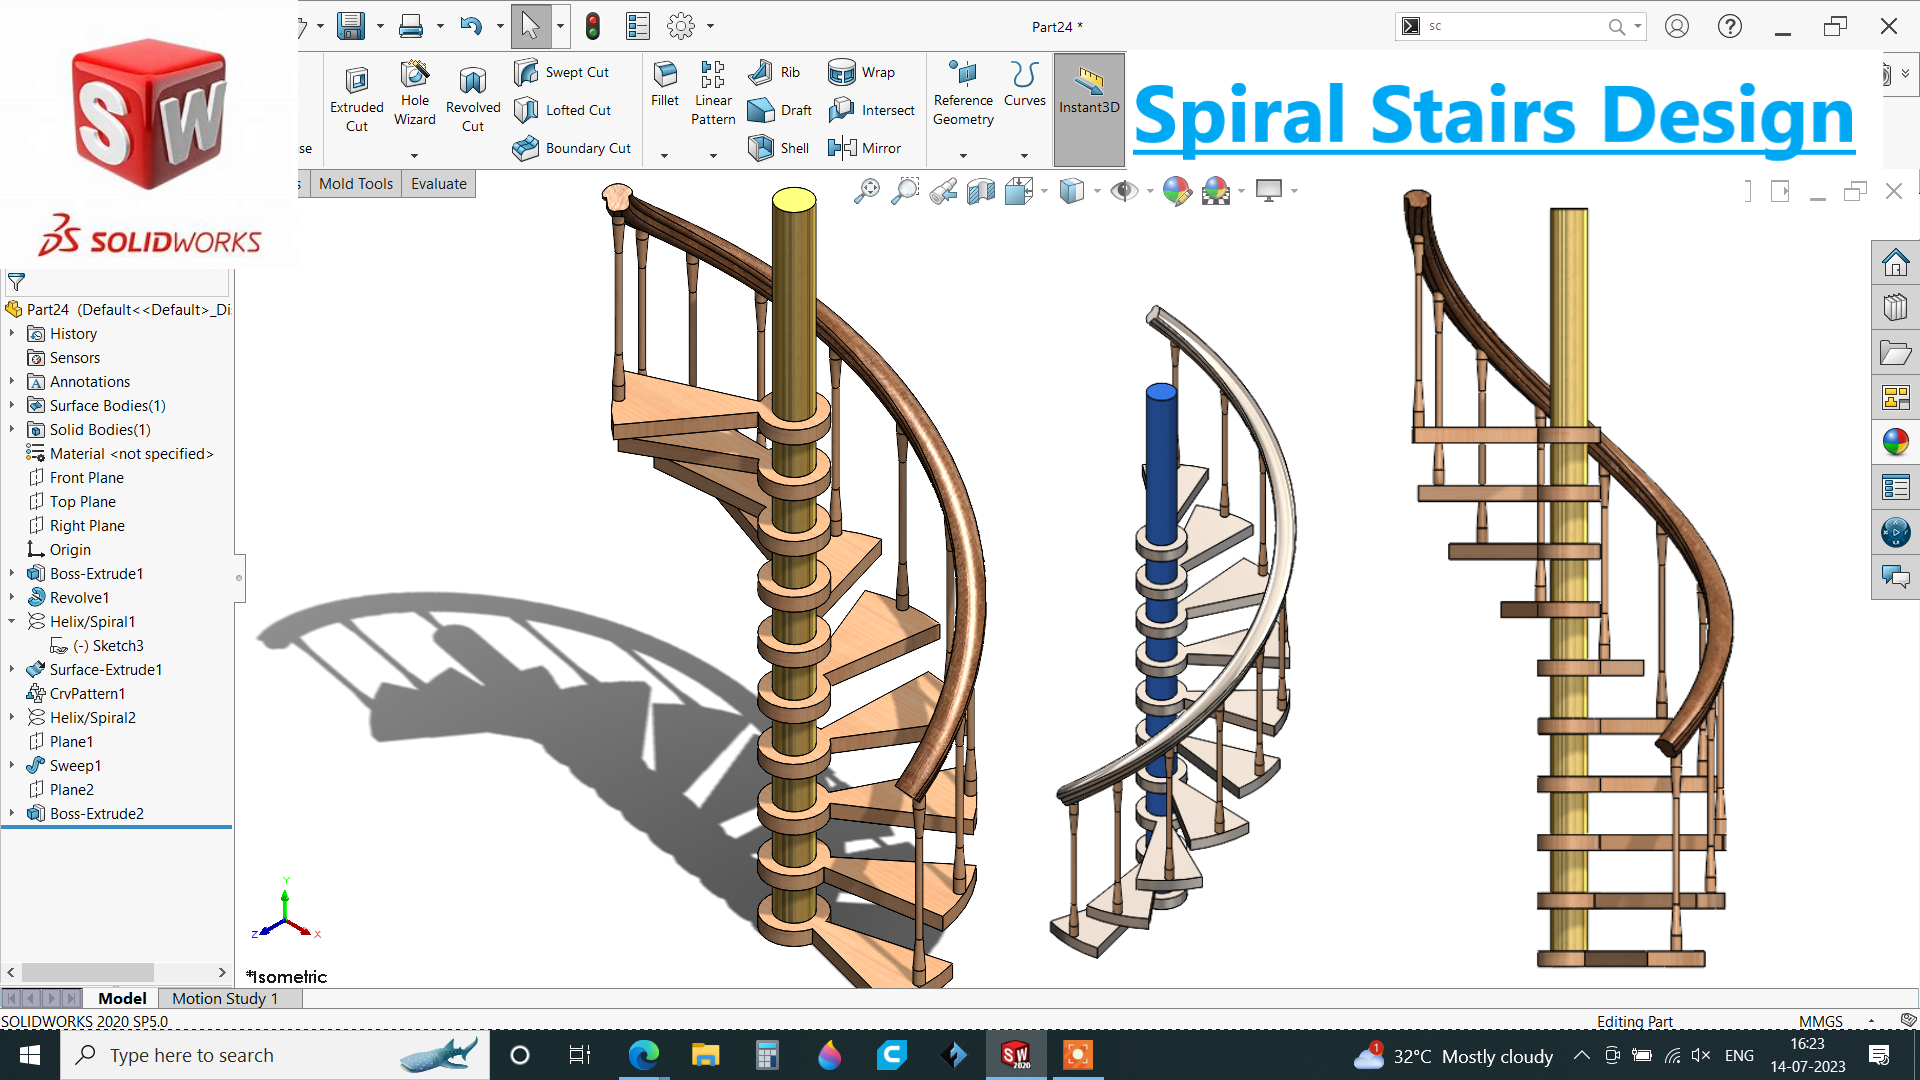The height and width of the screenshot is (1080, 1920).
Task: Select the Fillet tool
Action: [664, 83]
